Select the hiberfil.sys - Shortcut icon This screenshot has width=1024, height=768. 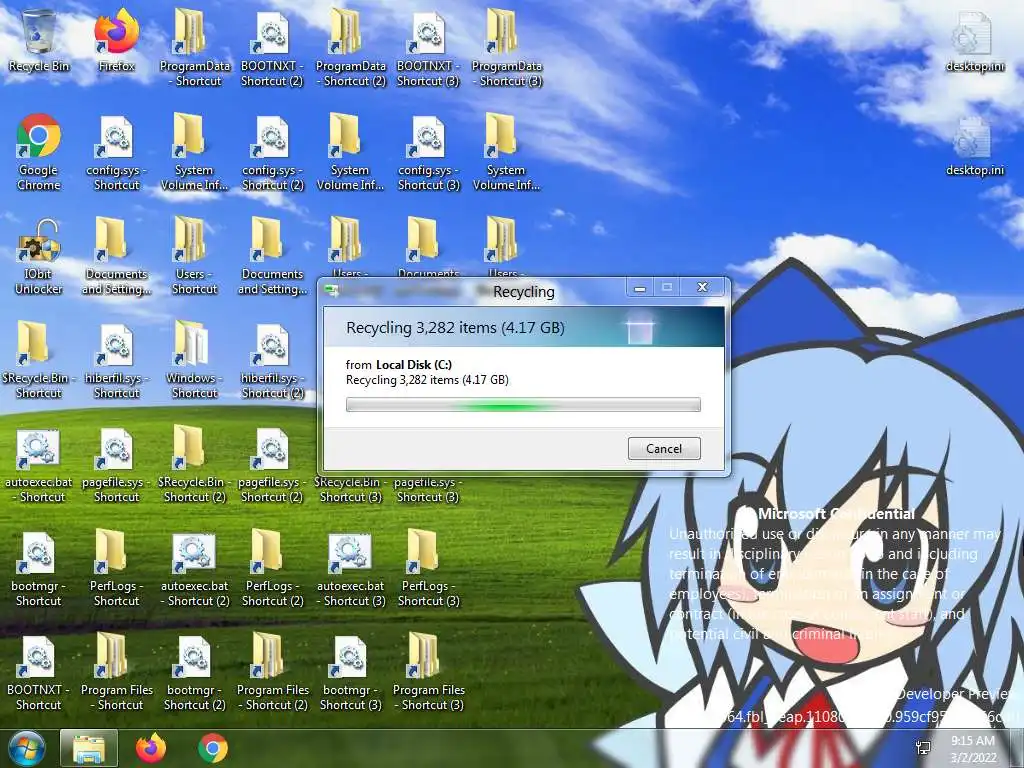click(117, 361)
